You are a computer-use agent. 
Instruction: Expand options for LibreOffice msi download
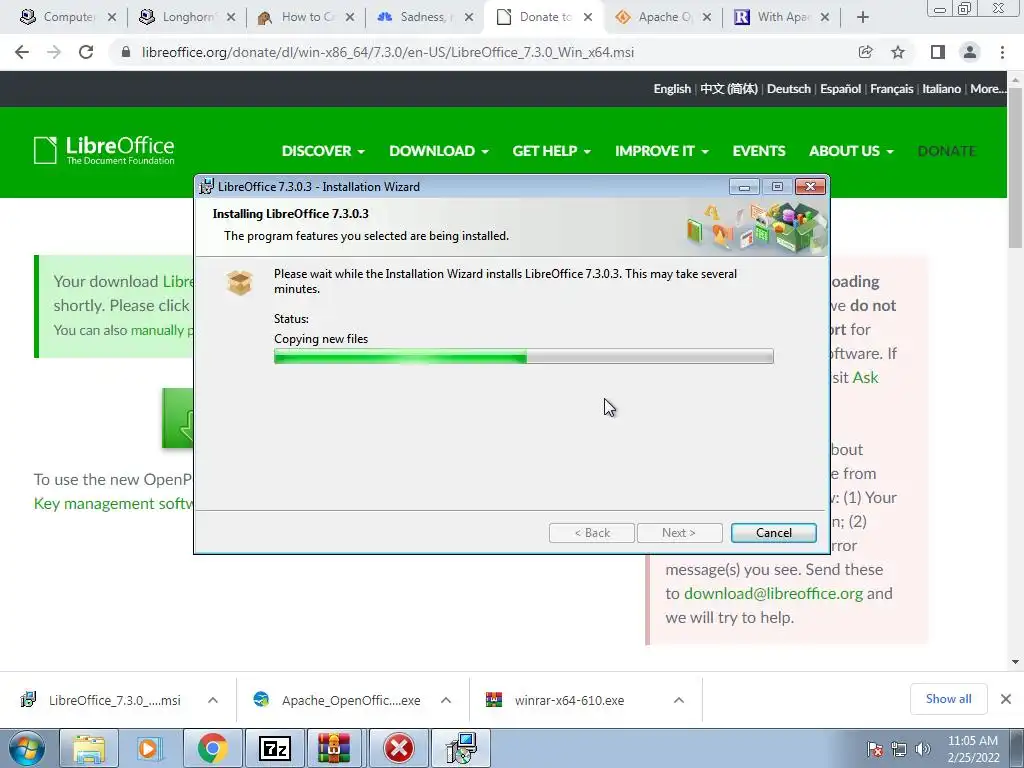click(x=213, y=700)
